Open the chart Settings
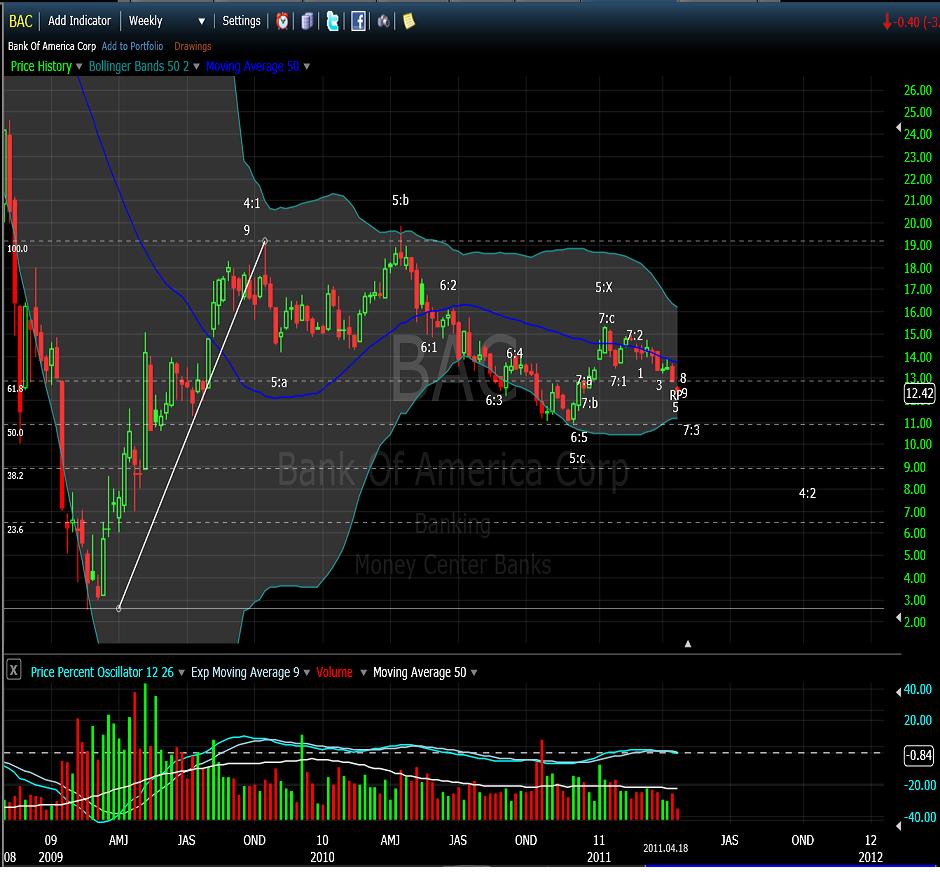Image resolution: width=940 pixels, height=872 pixels. coord(242,21)
